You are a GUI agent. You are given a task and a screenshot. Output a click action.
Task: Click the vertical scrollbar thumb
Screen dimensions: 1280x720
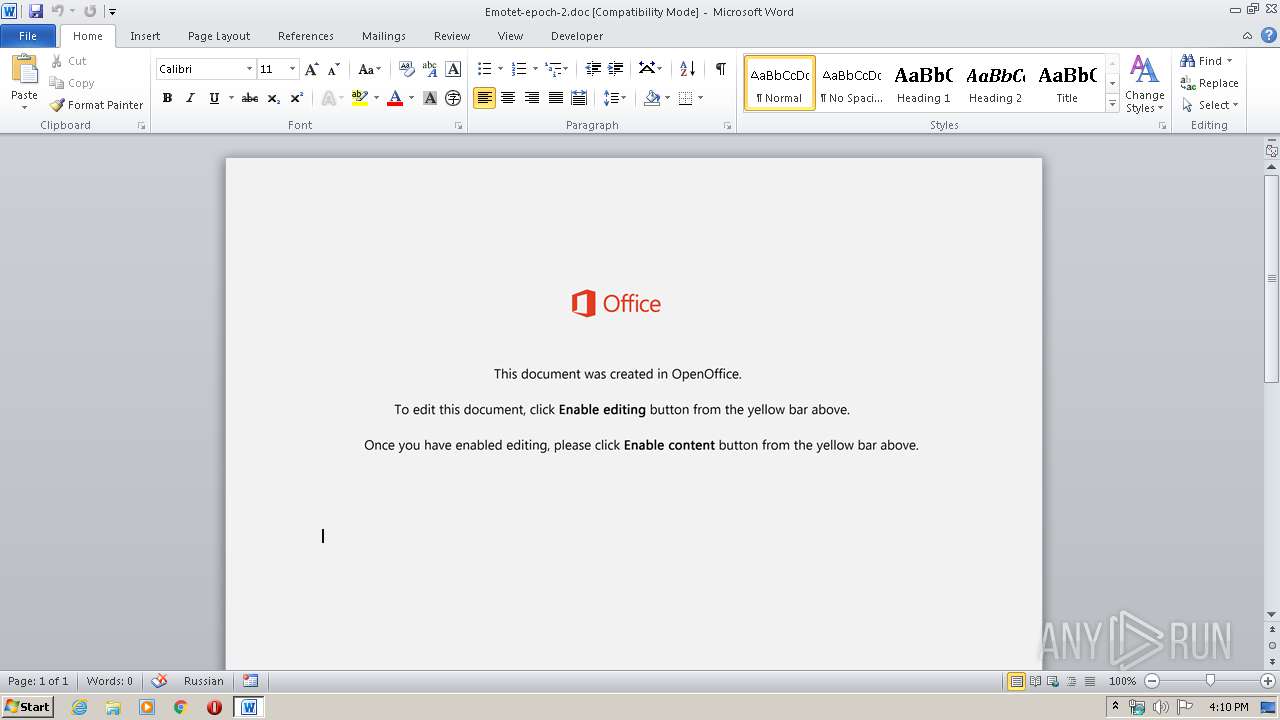(1272, 277)
